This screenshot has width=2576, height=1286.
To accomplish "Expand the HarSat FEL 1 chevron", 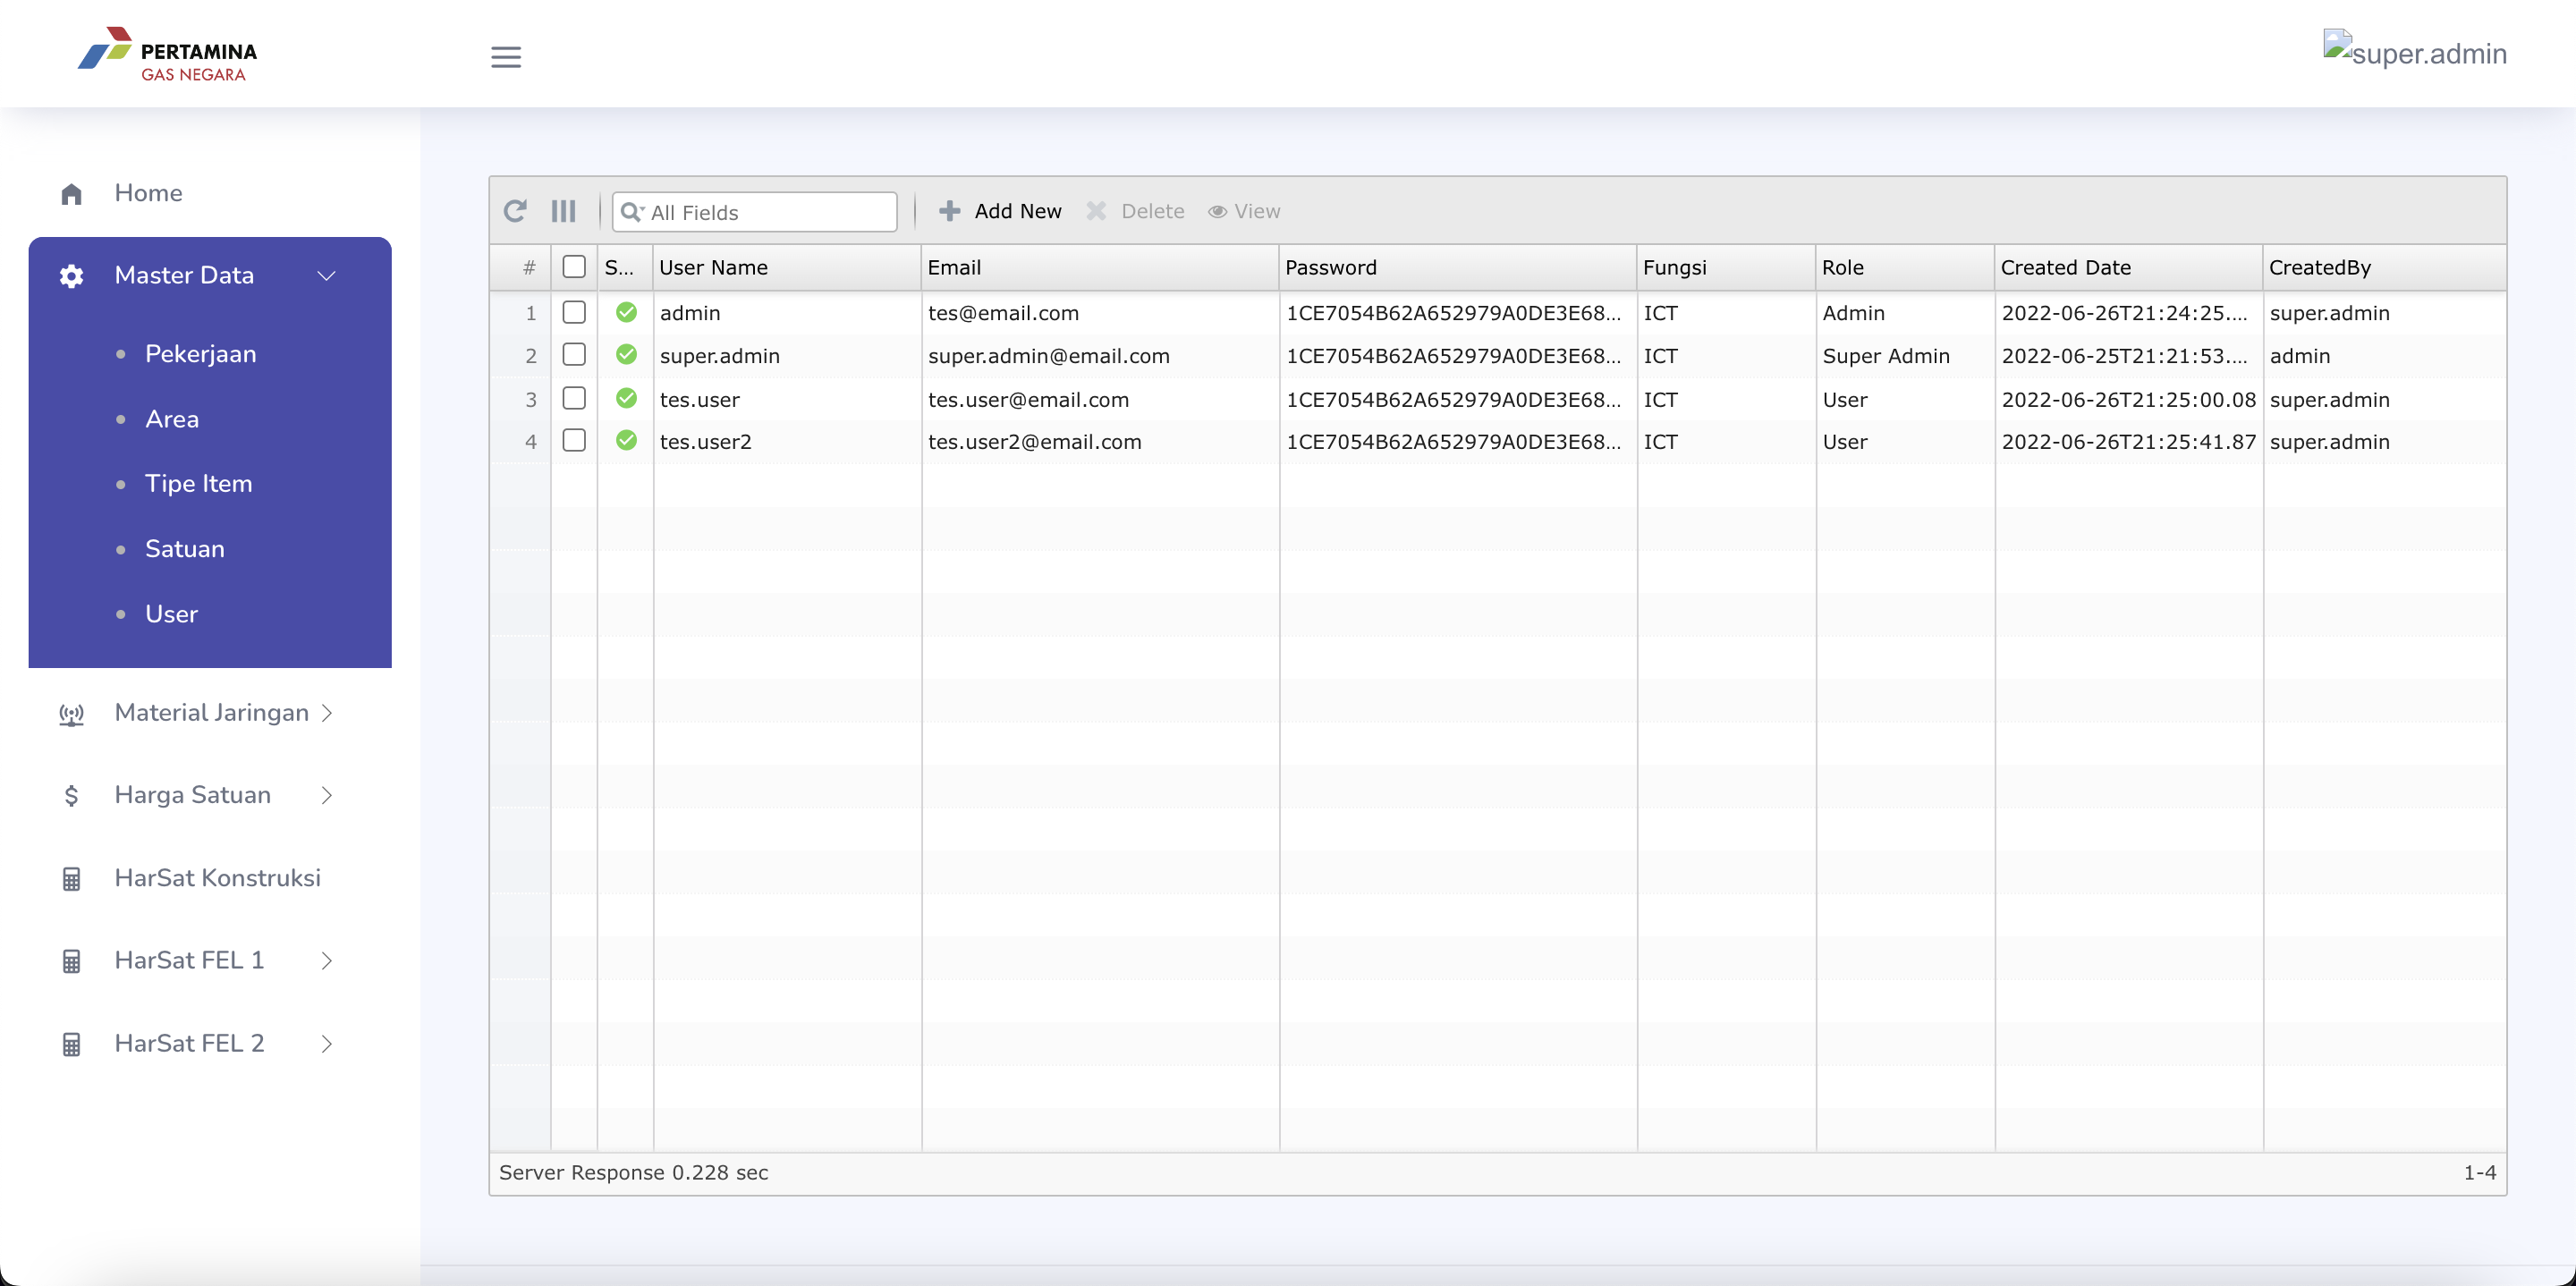I will [x=327, y=961].
